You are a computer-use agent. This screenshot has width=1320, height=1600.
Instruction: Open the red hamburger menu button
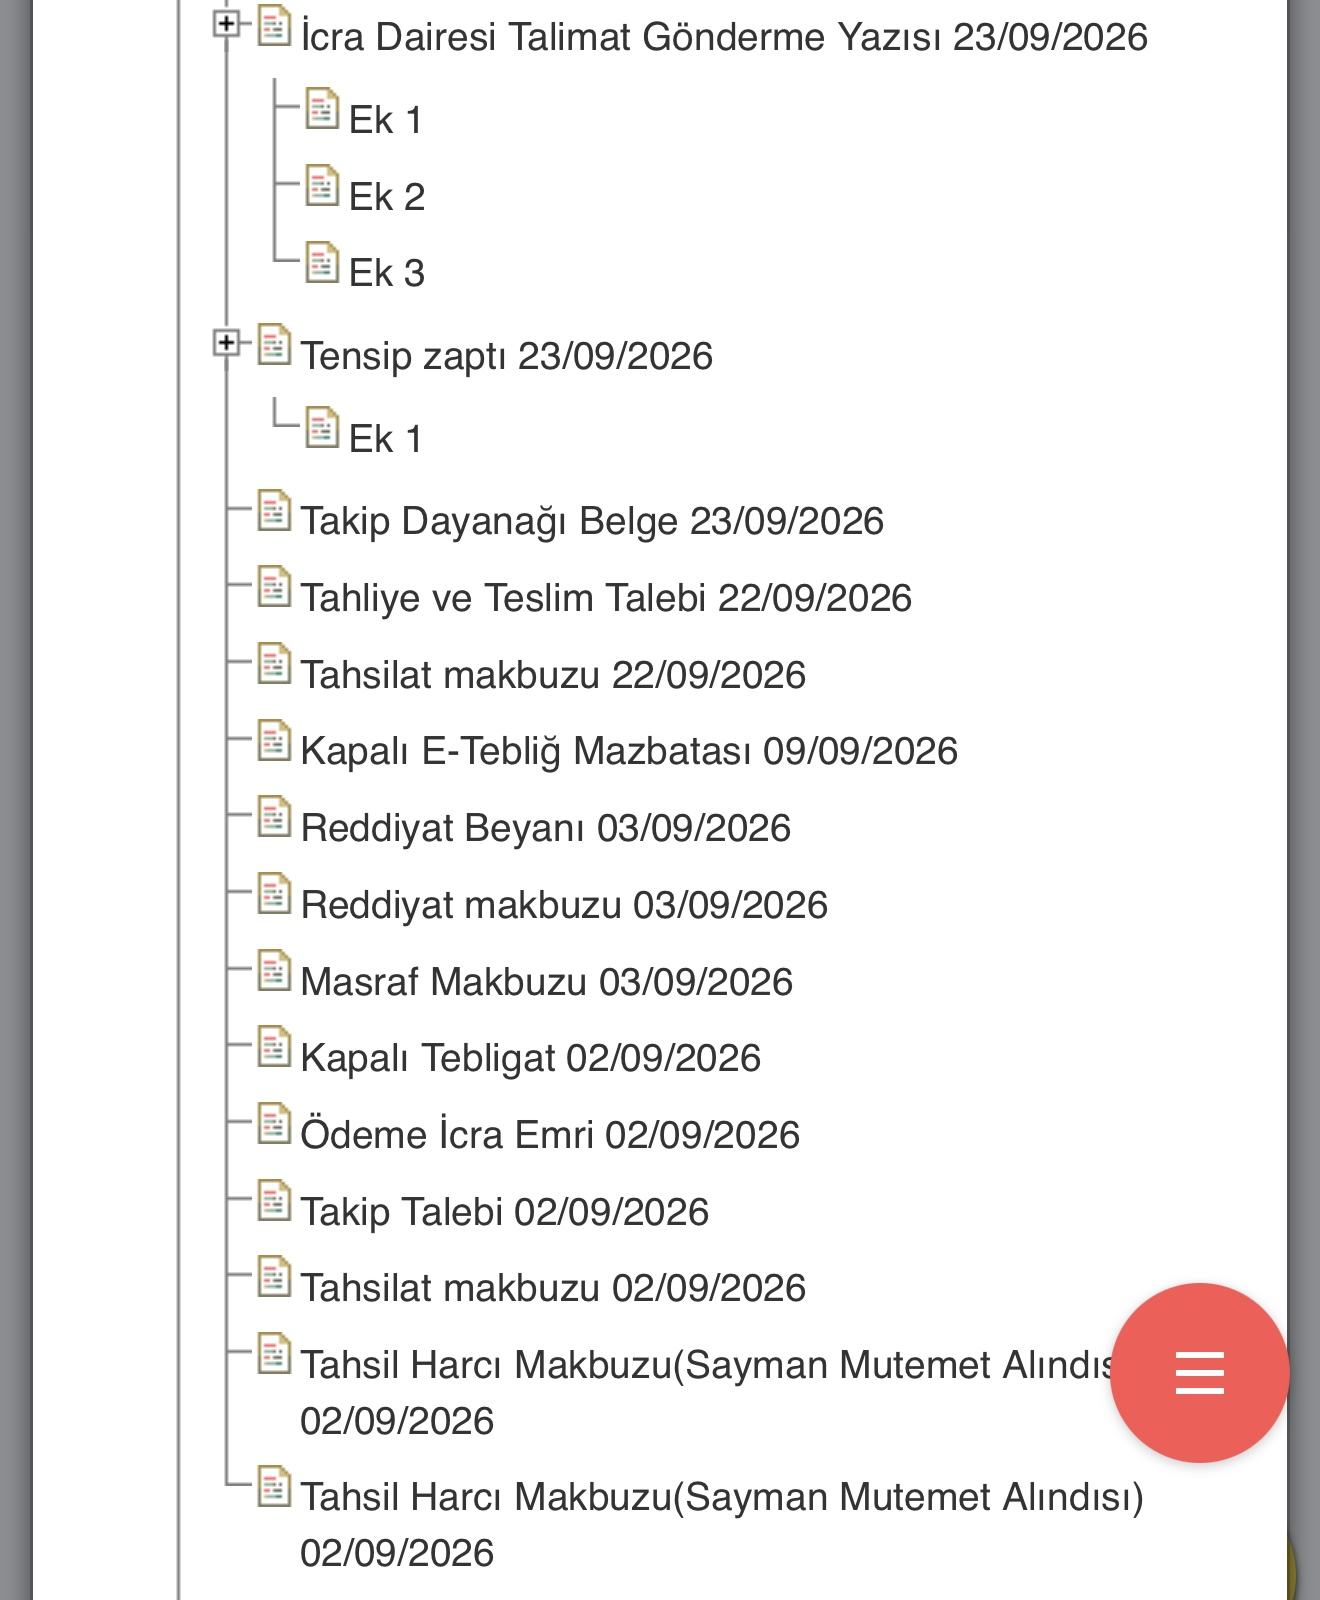pyautogui.click(x=1200, y=1372)
